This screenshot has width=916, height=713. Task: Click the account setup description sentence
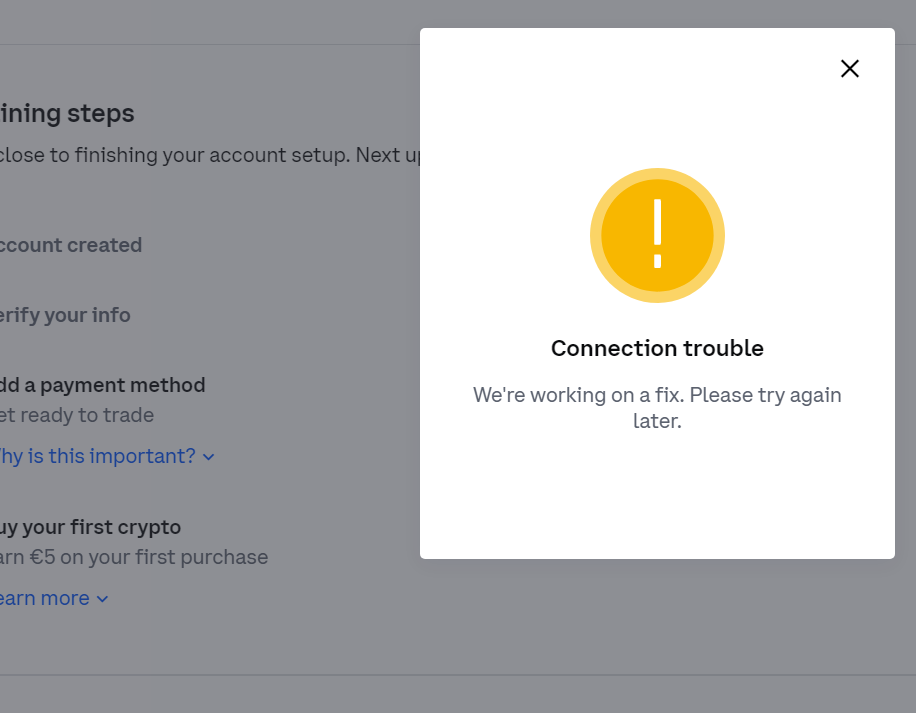[x=210, y=155]
